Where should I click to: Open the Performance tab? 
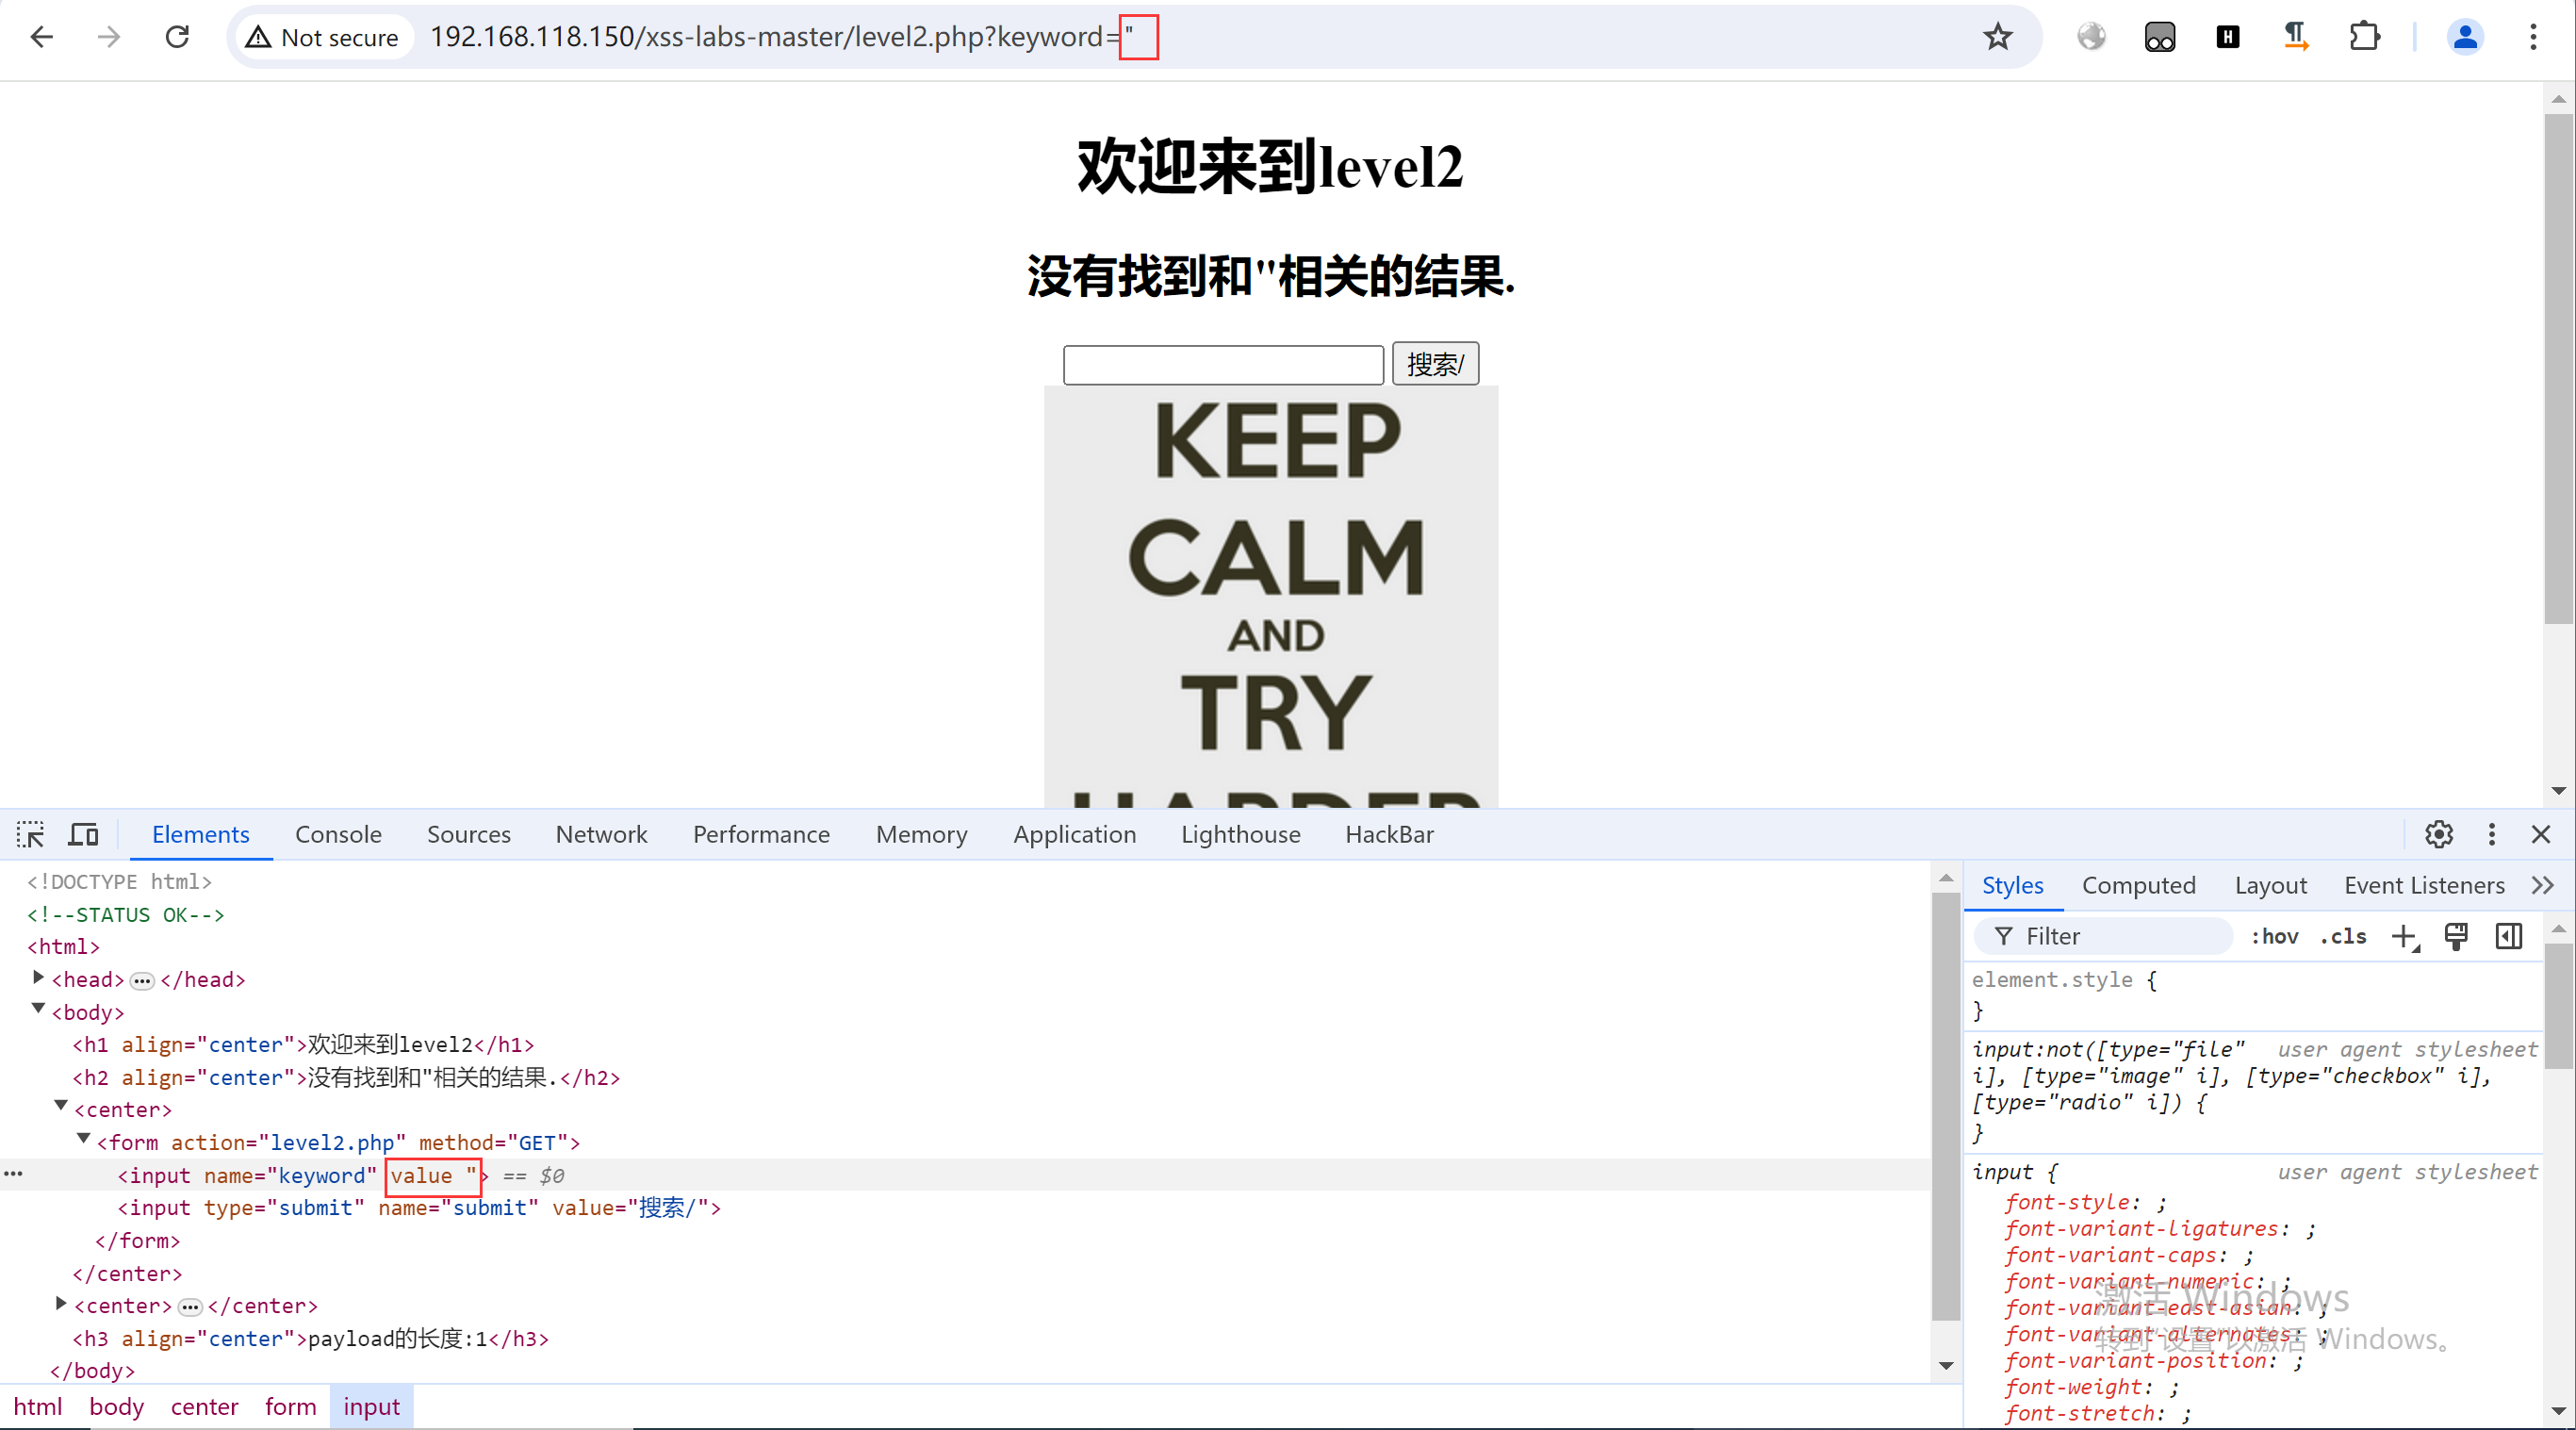tap(761, 834)
